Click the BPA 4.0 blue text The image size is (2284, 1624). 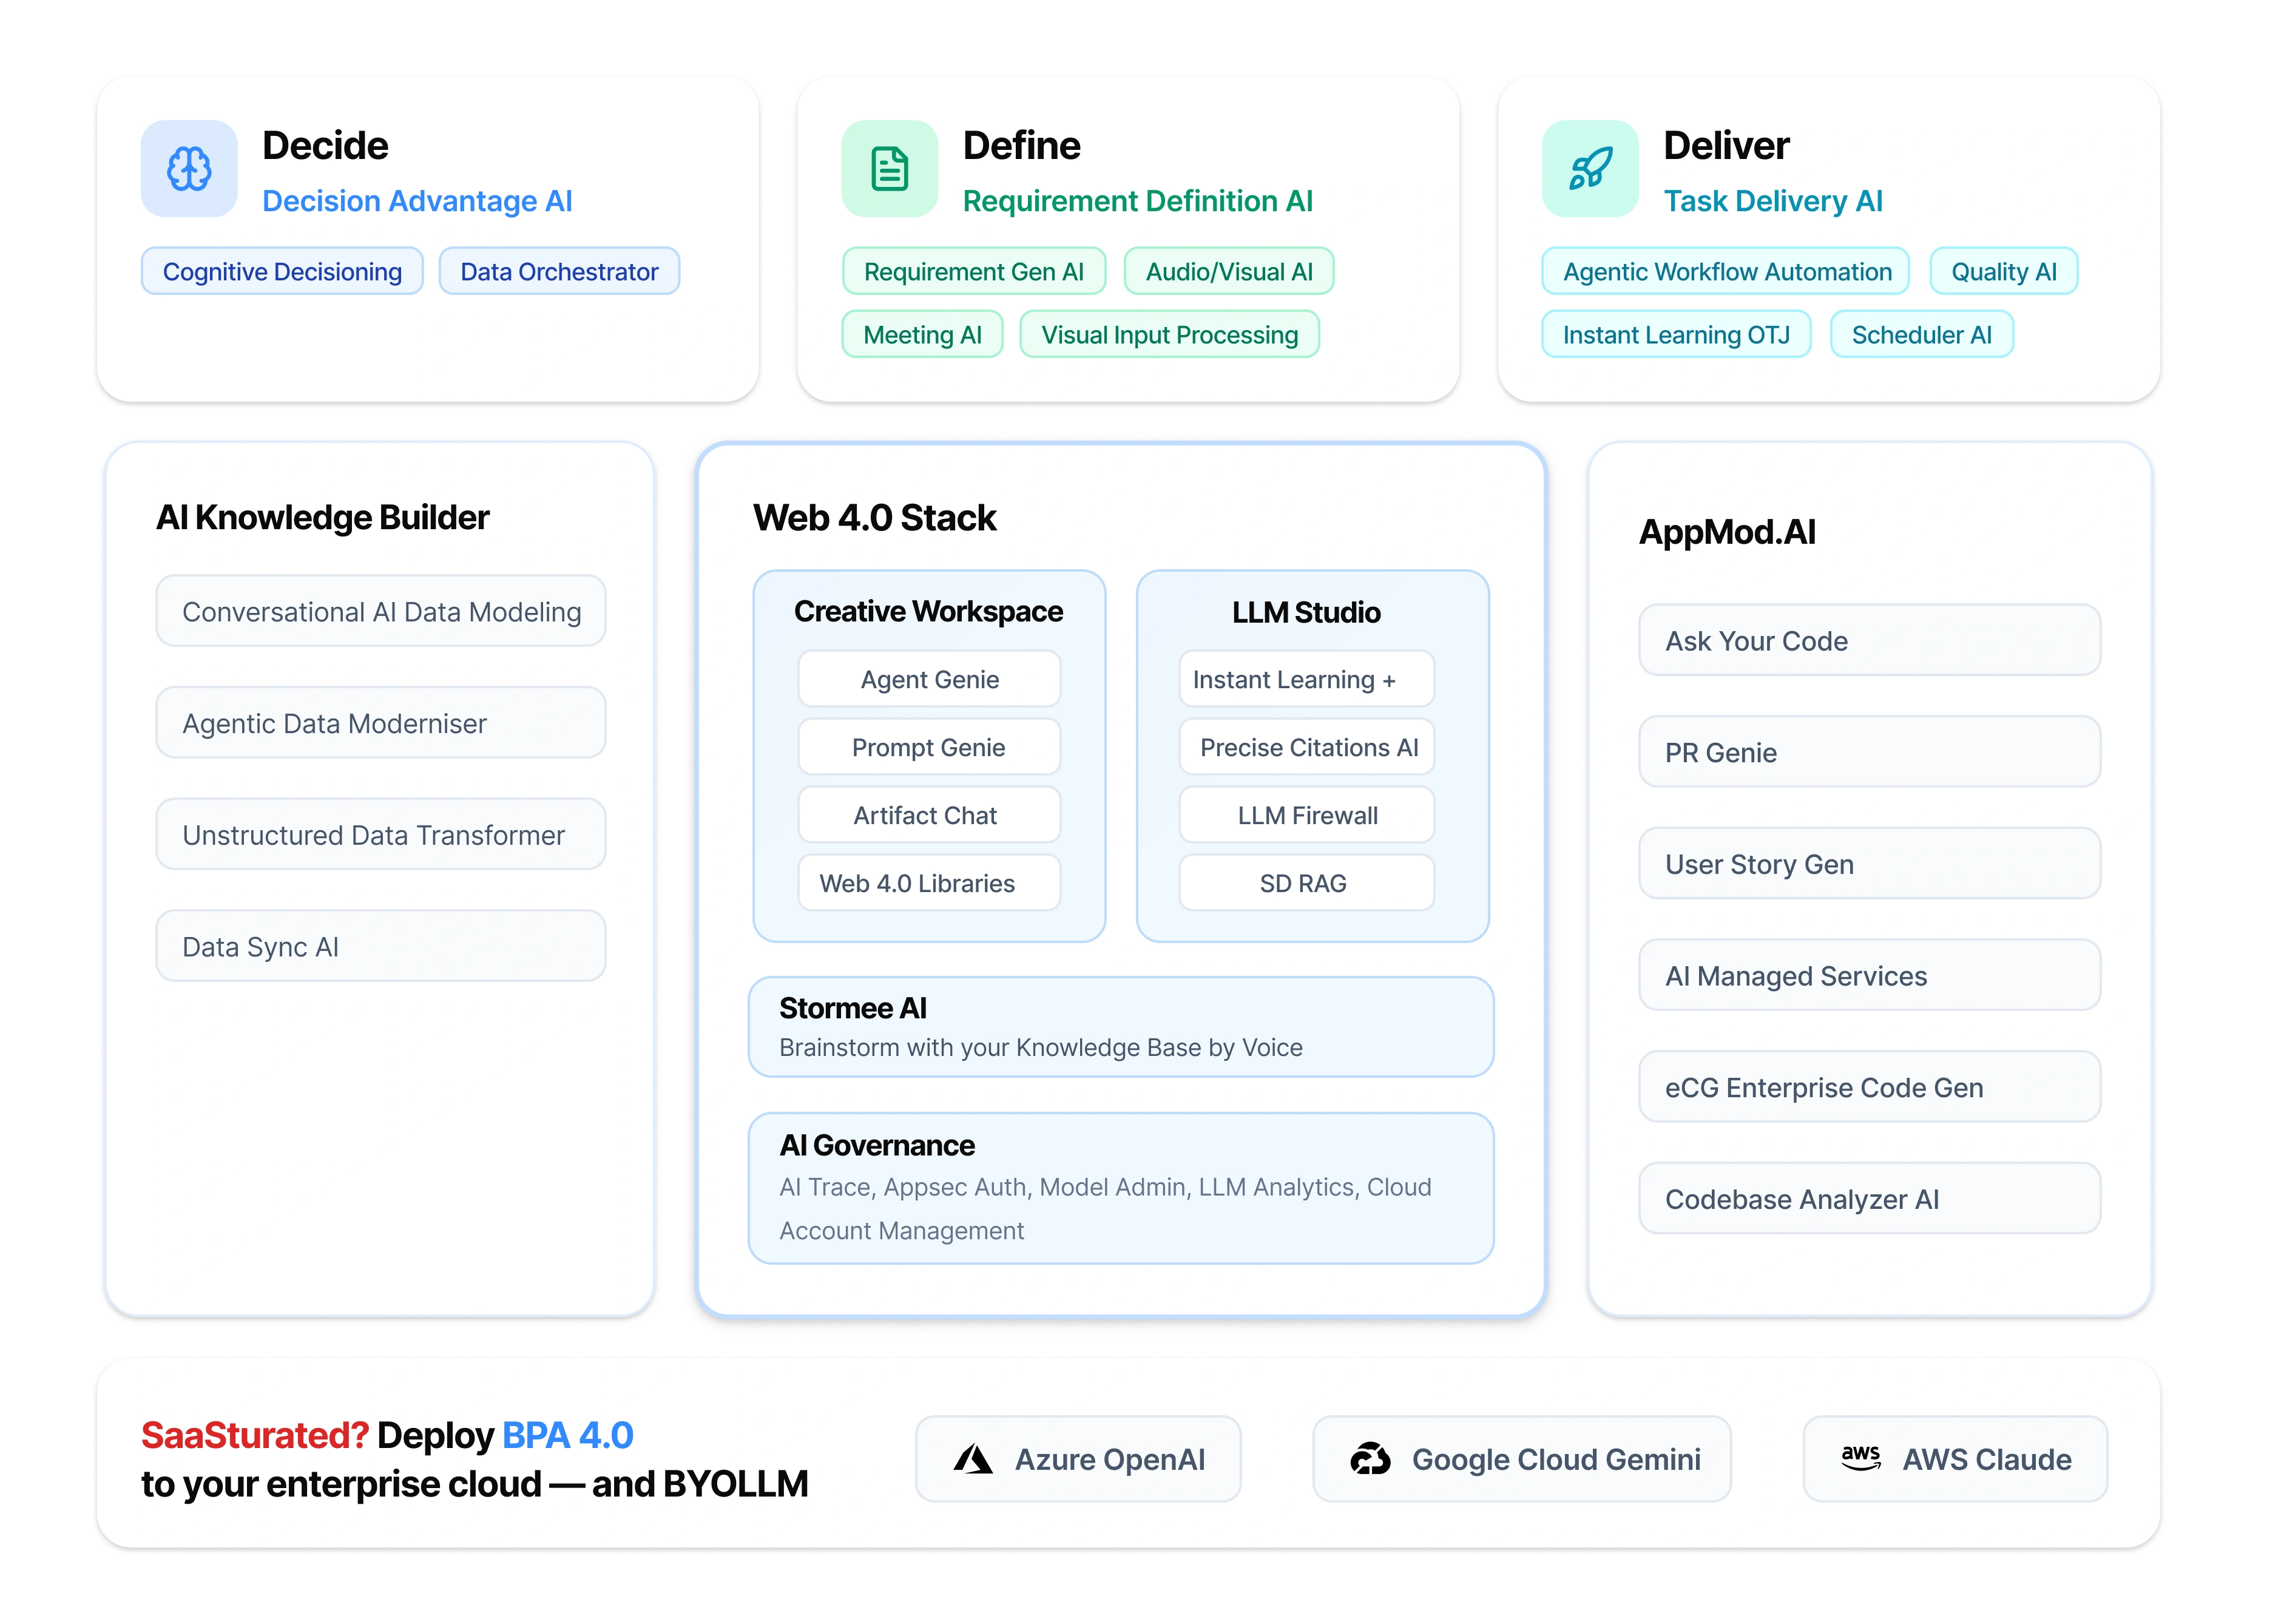567,1435
